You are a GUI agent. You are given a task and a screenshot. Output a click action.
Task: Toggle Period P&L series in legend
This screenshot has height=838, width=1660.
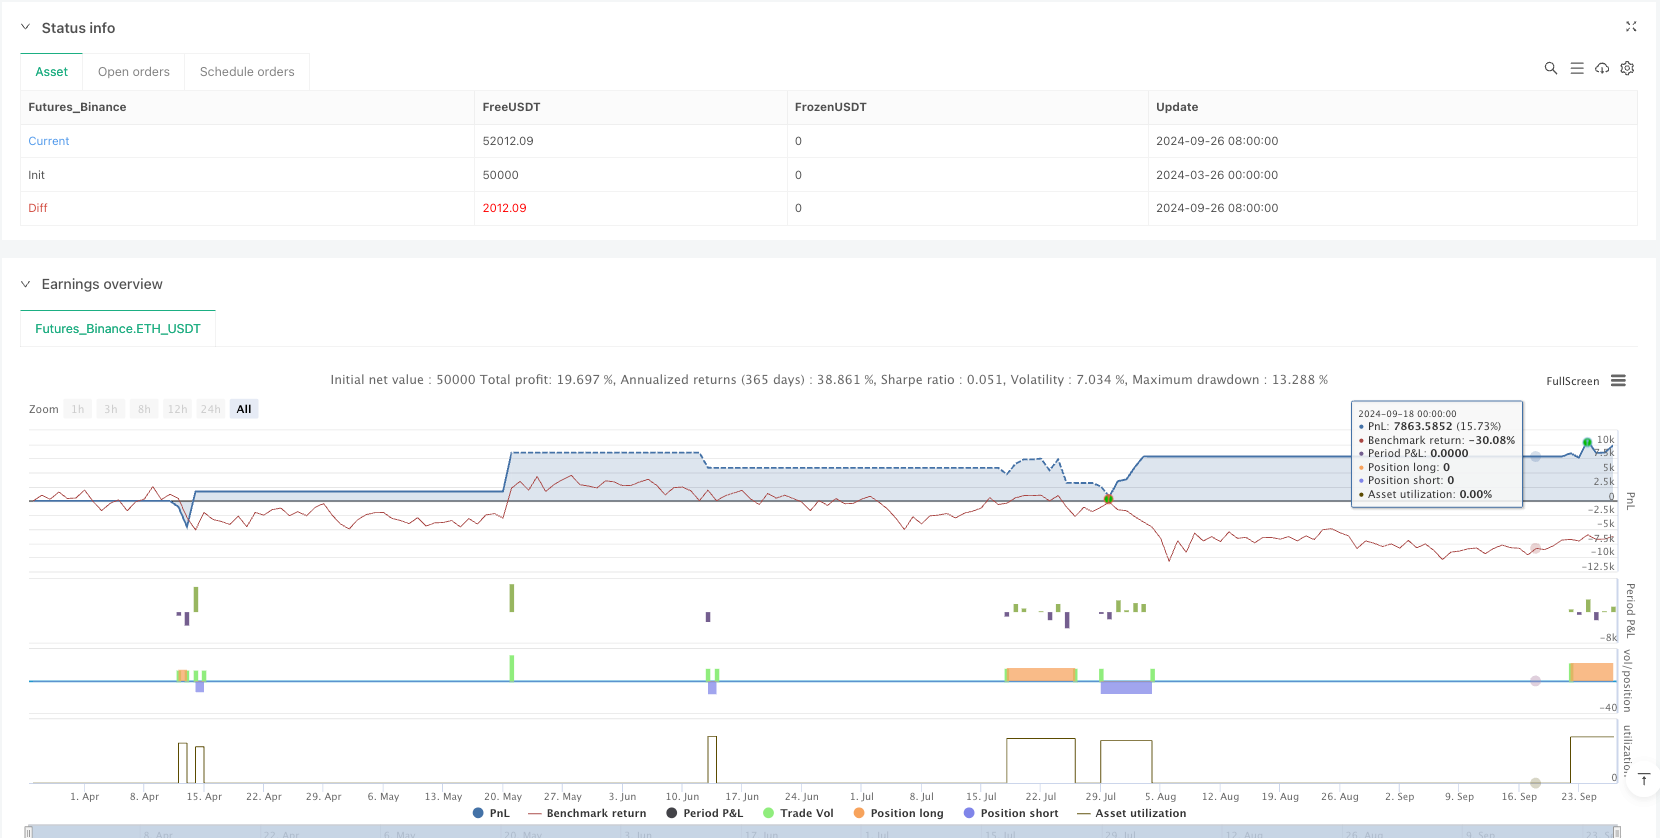pyautogui.click(x=705, y=813)
